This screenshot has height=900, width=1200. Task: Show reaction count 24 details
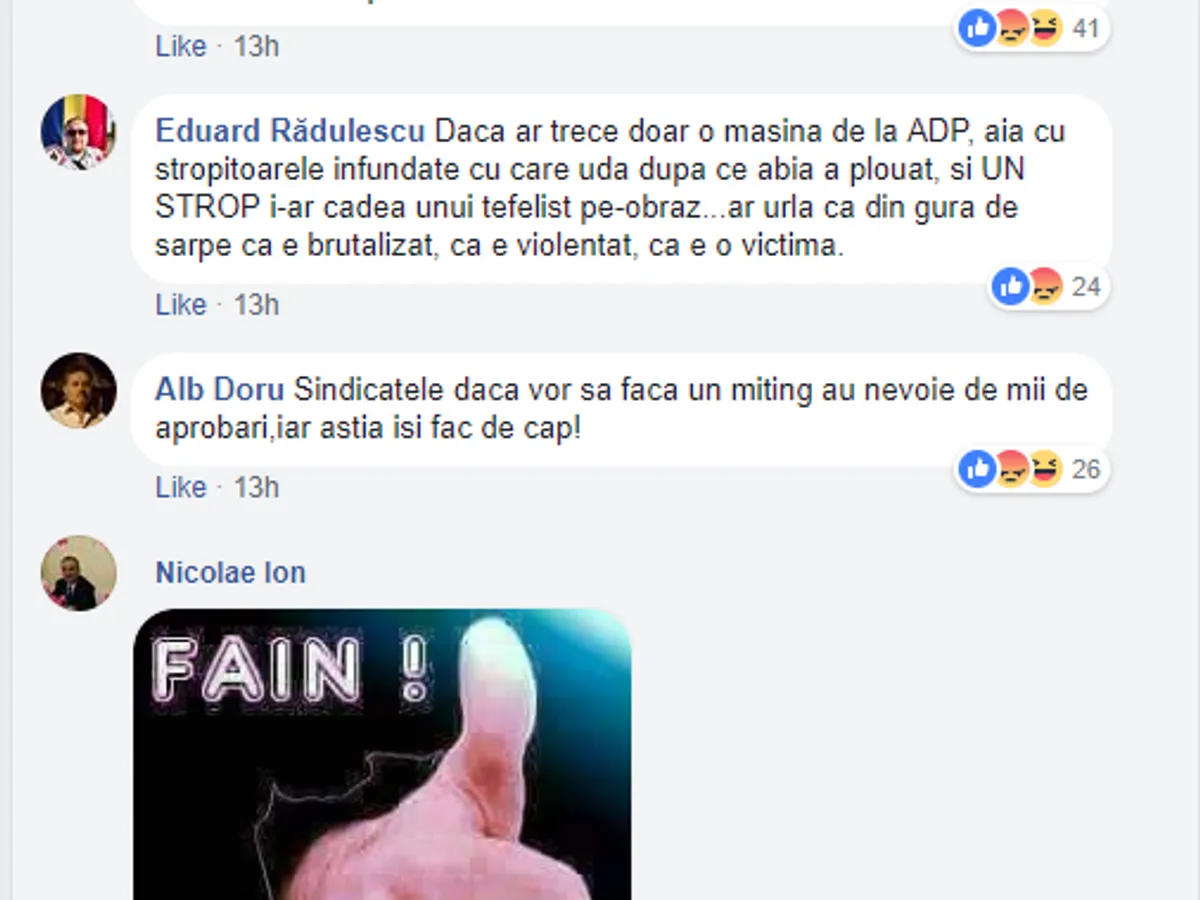tap(1086, 288)
